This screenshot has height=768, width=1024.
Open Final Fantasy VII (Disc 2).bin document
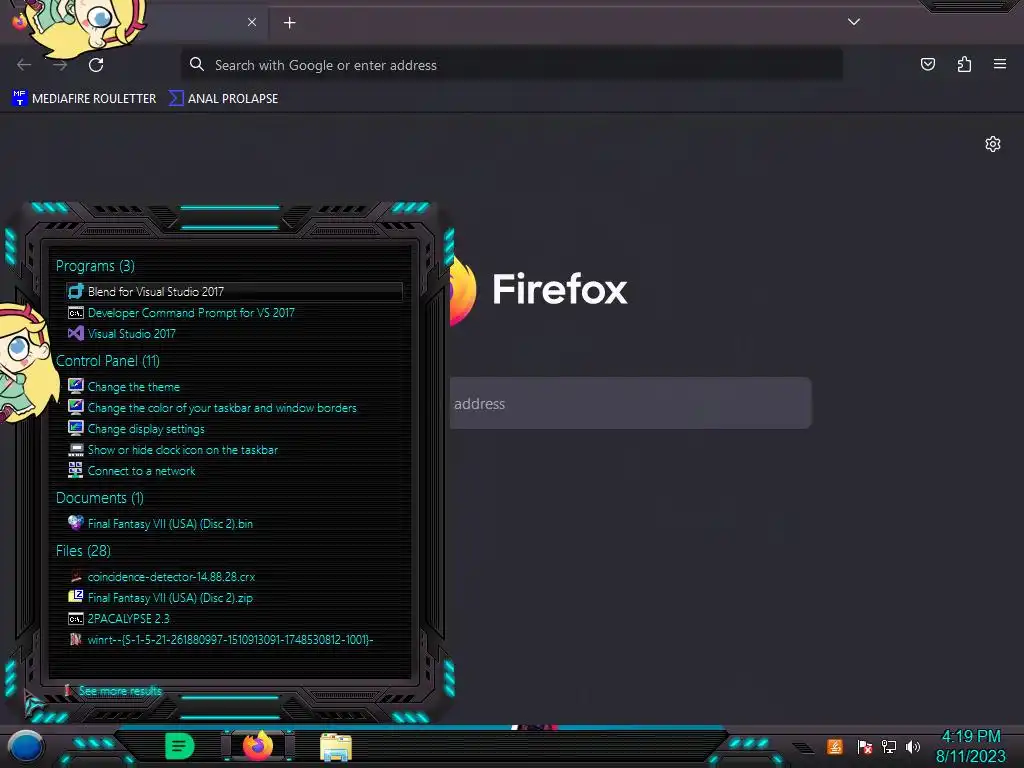pos(170,524)
